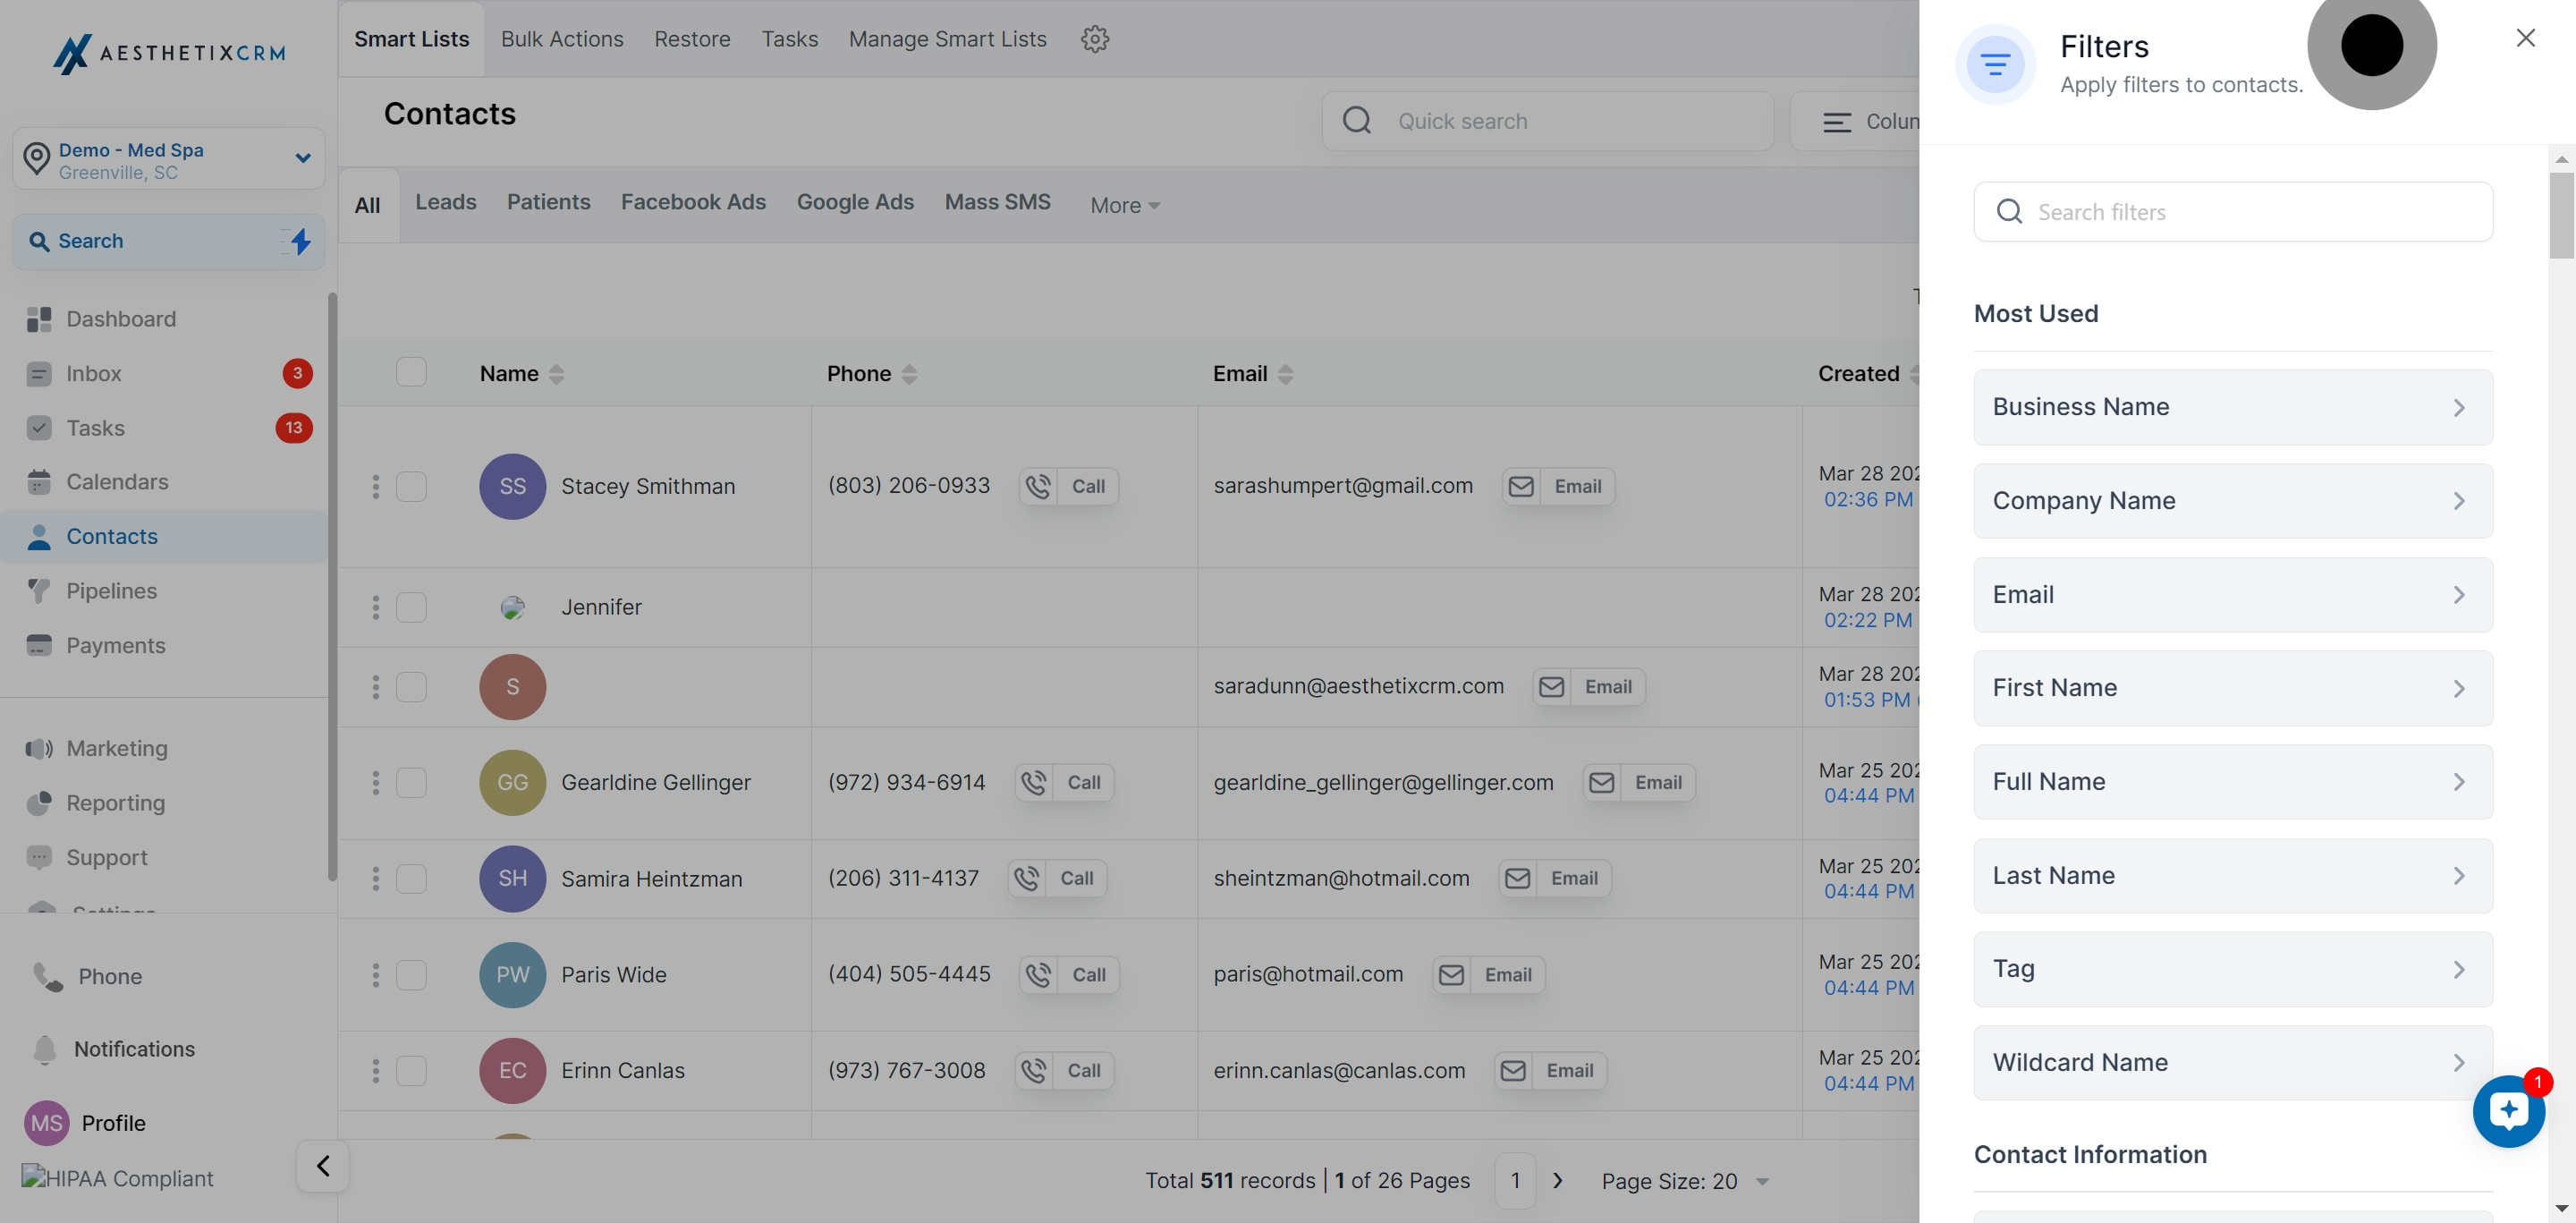Select the Facebook Ads smart list tab
2576x1223 pixels.
pos(692,202)
